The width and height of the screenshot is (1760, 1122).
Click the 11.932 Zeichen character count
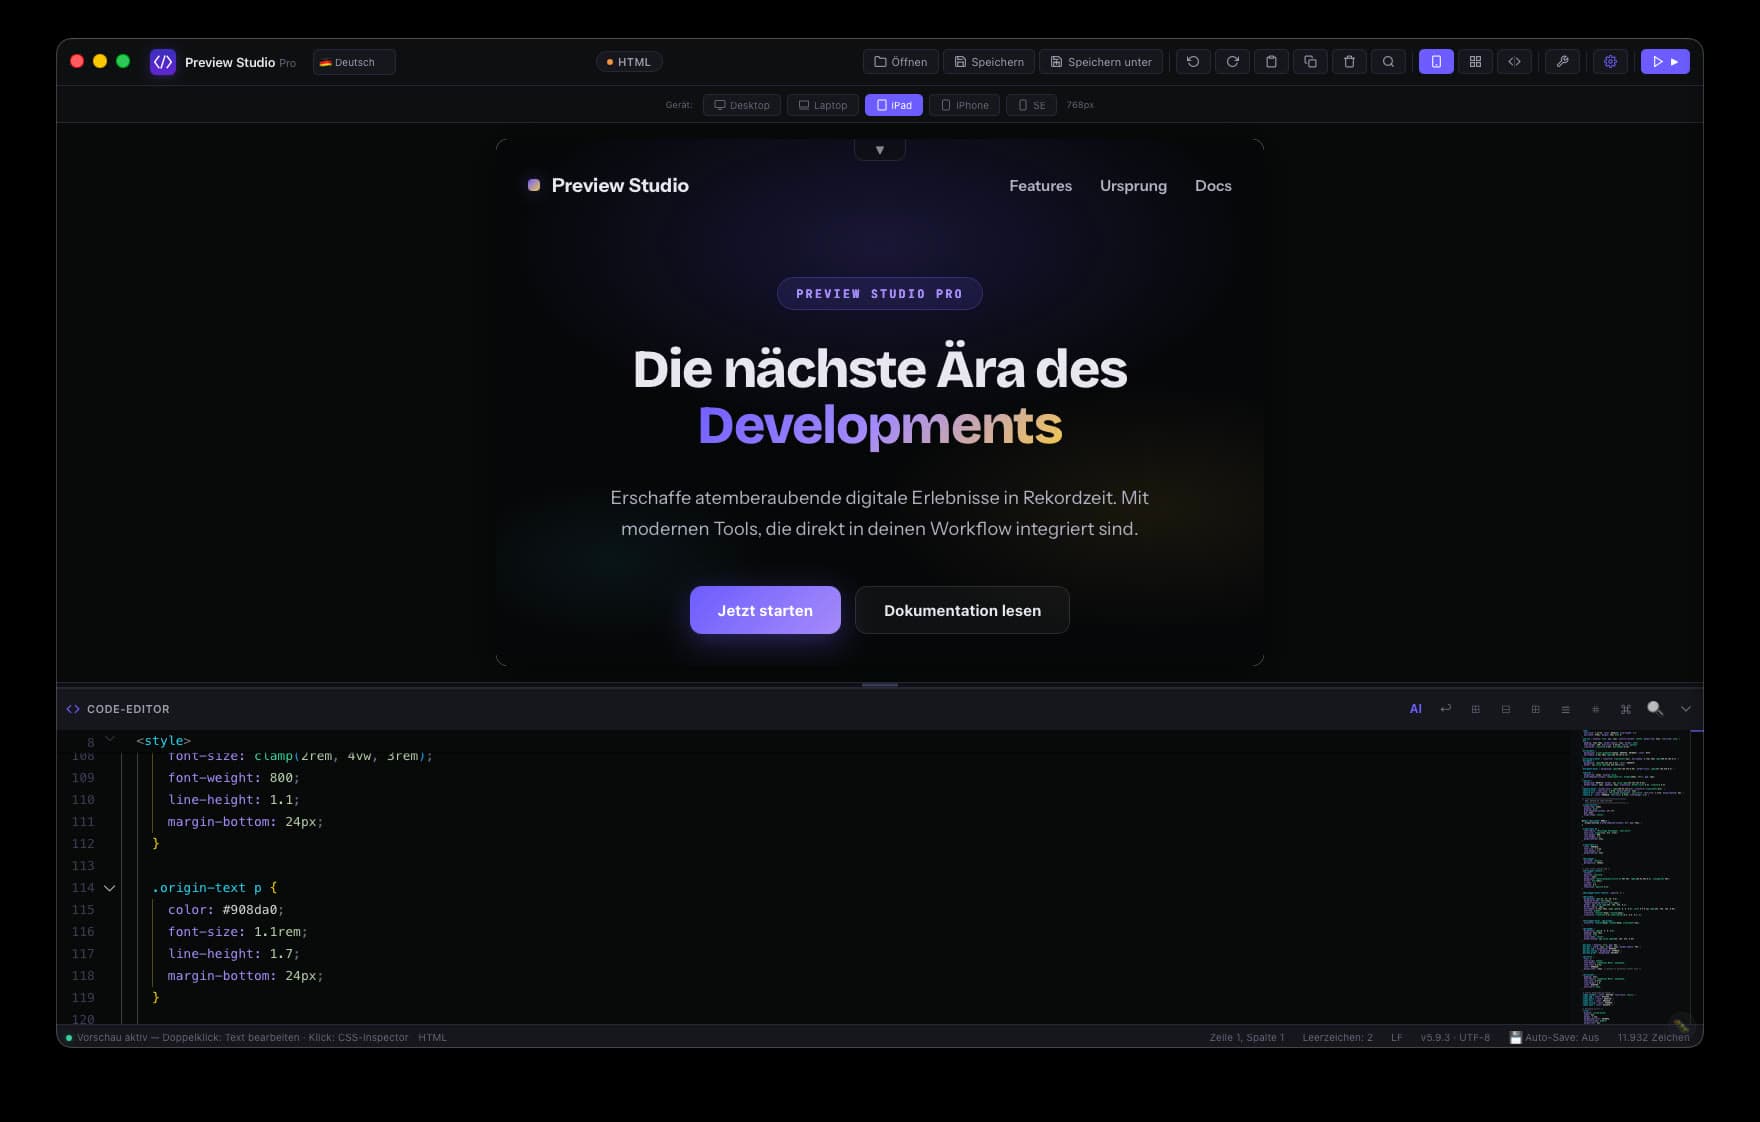point(1653,1038)
